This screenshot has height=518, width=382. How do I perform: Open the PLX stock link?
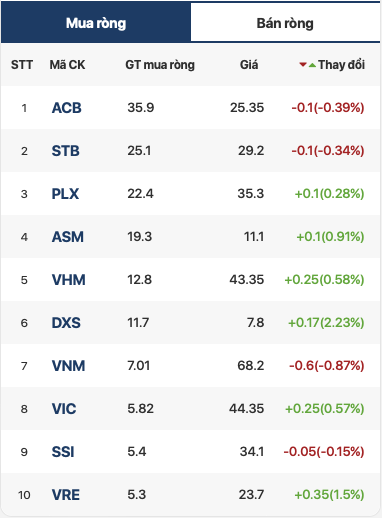[x=65, y=194]
